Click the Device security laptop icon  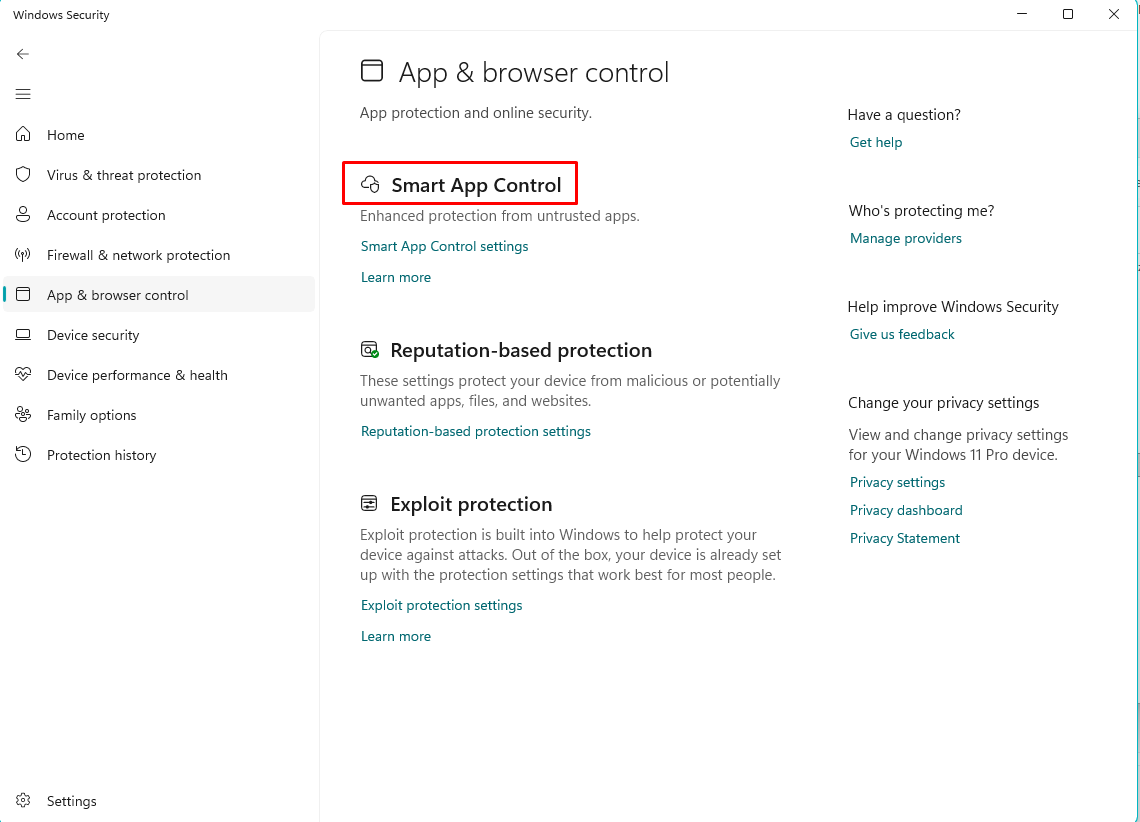click(x=23, y=334)
